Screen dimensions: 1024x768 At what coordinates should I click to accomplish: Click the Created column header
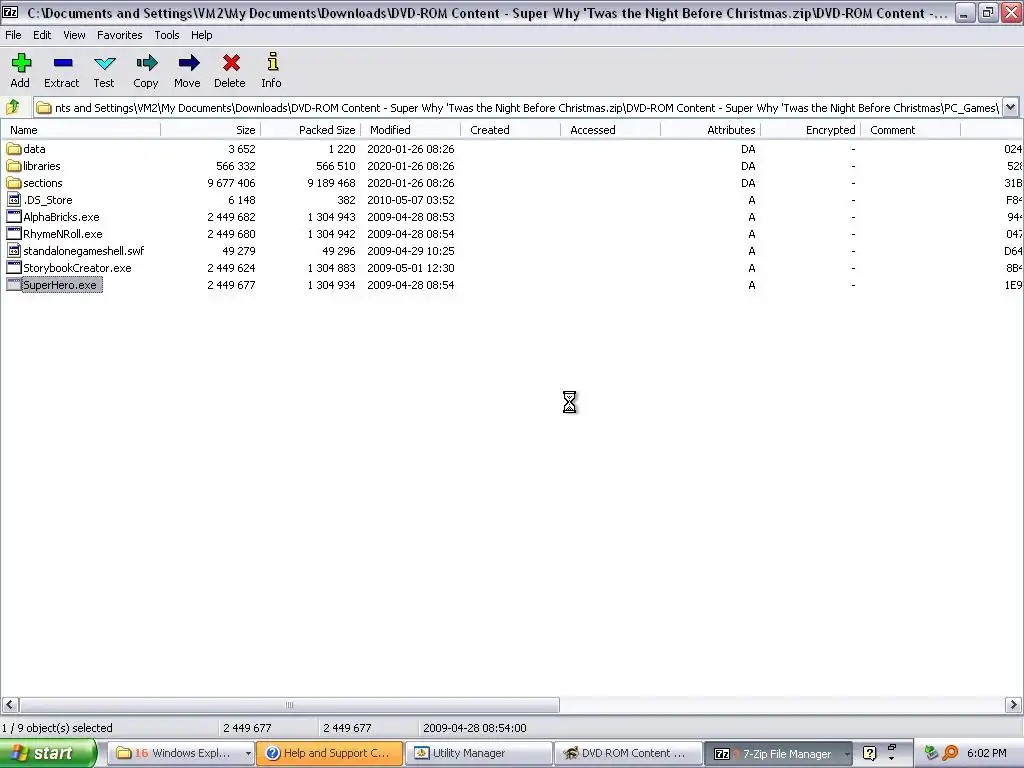(x=510, y=130)
